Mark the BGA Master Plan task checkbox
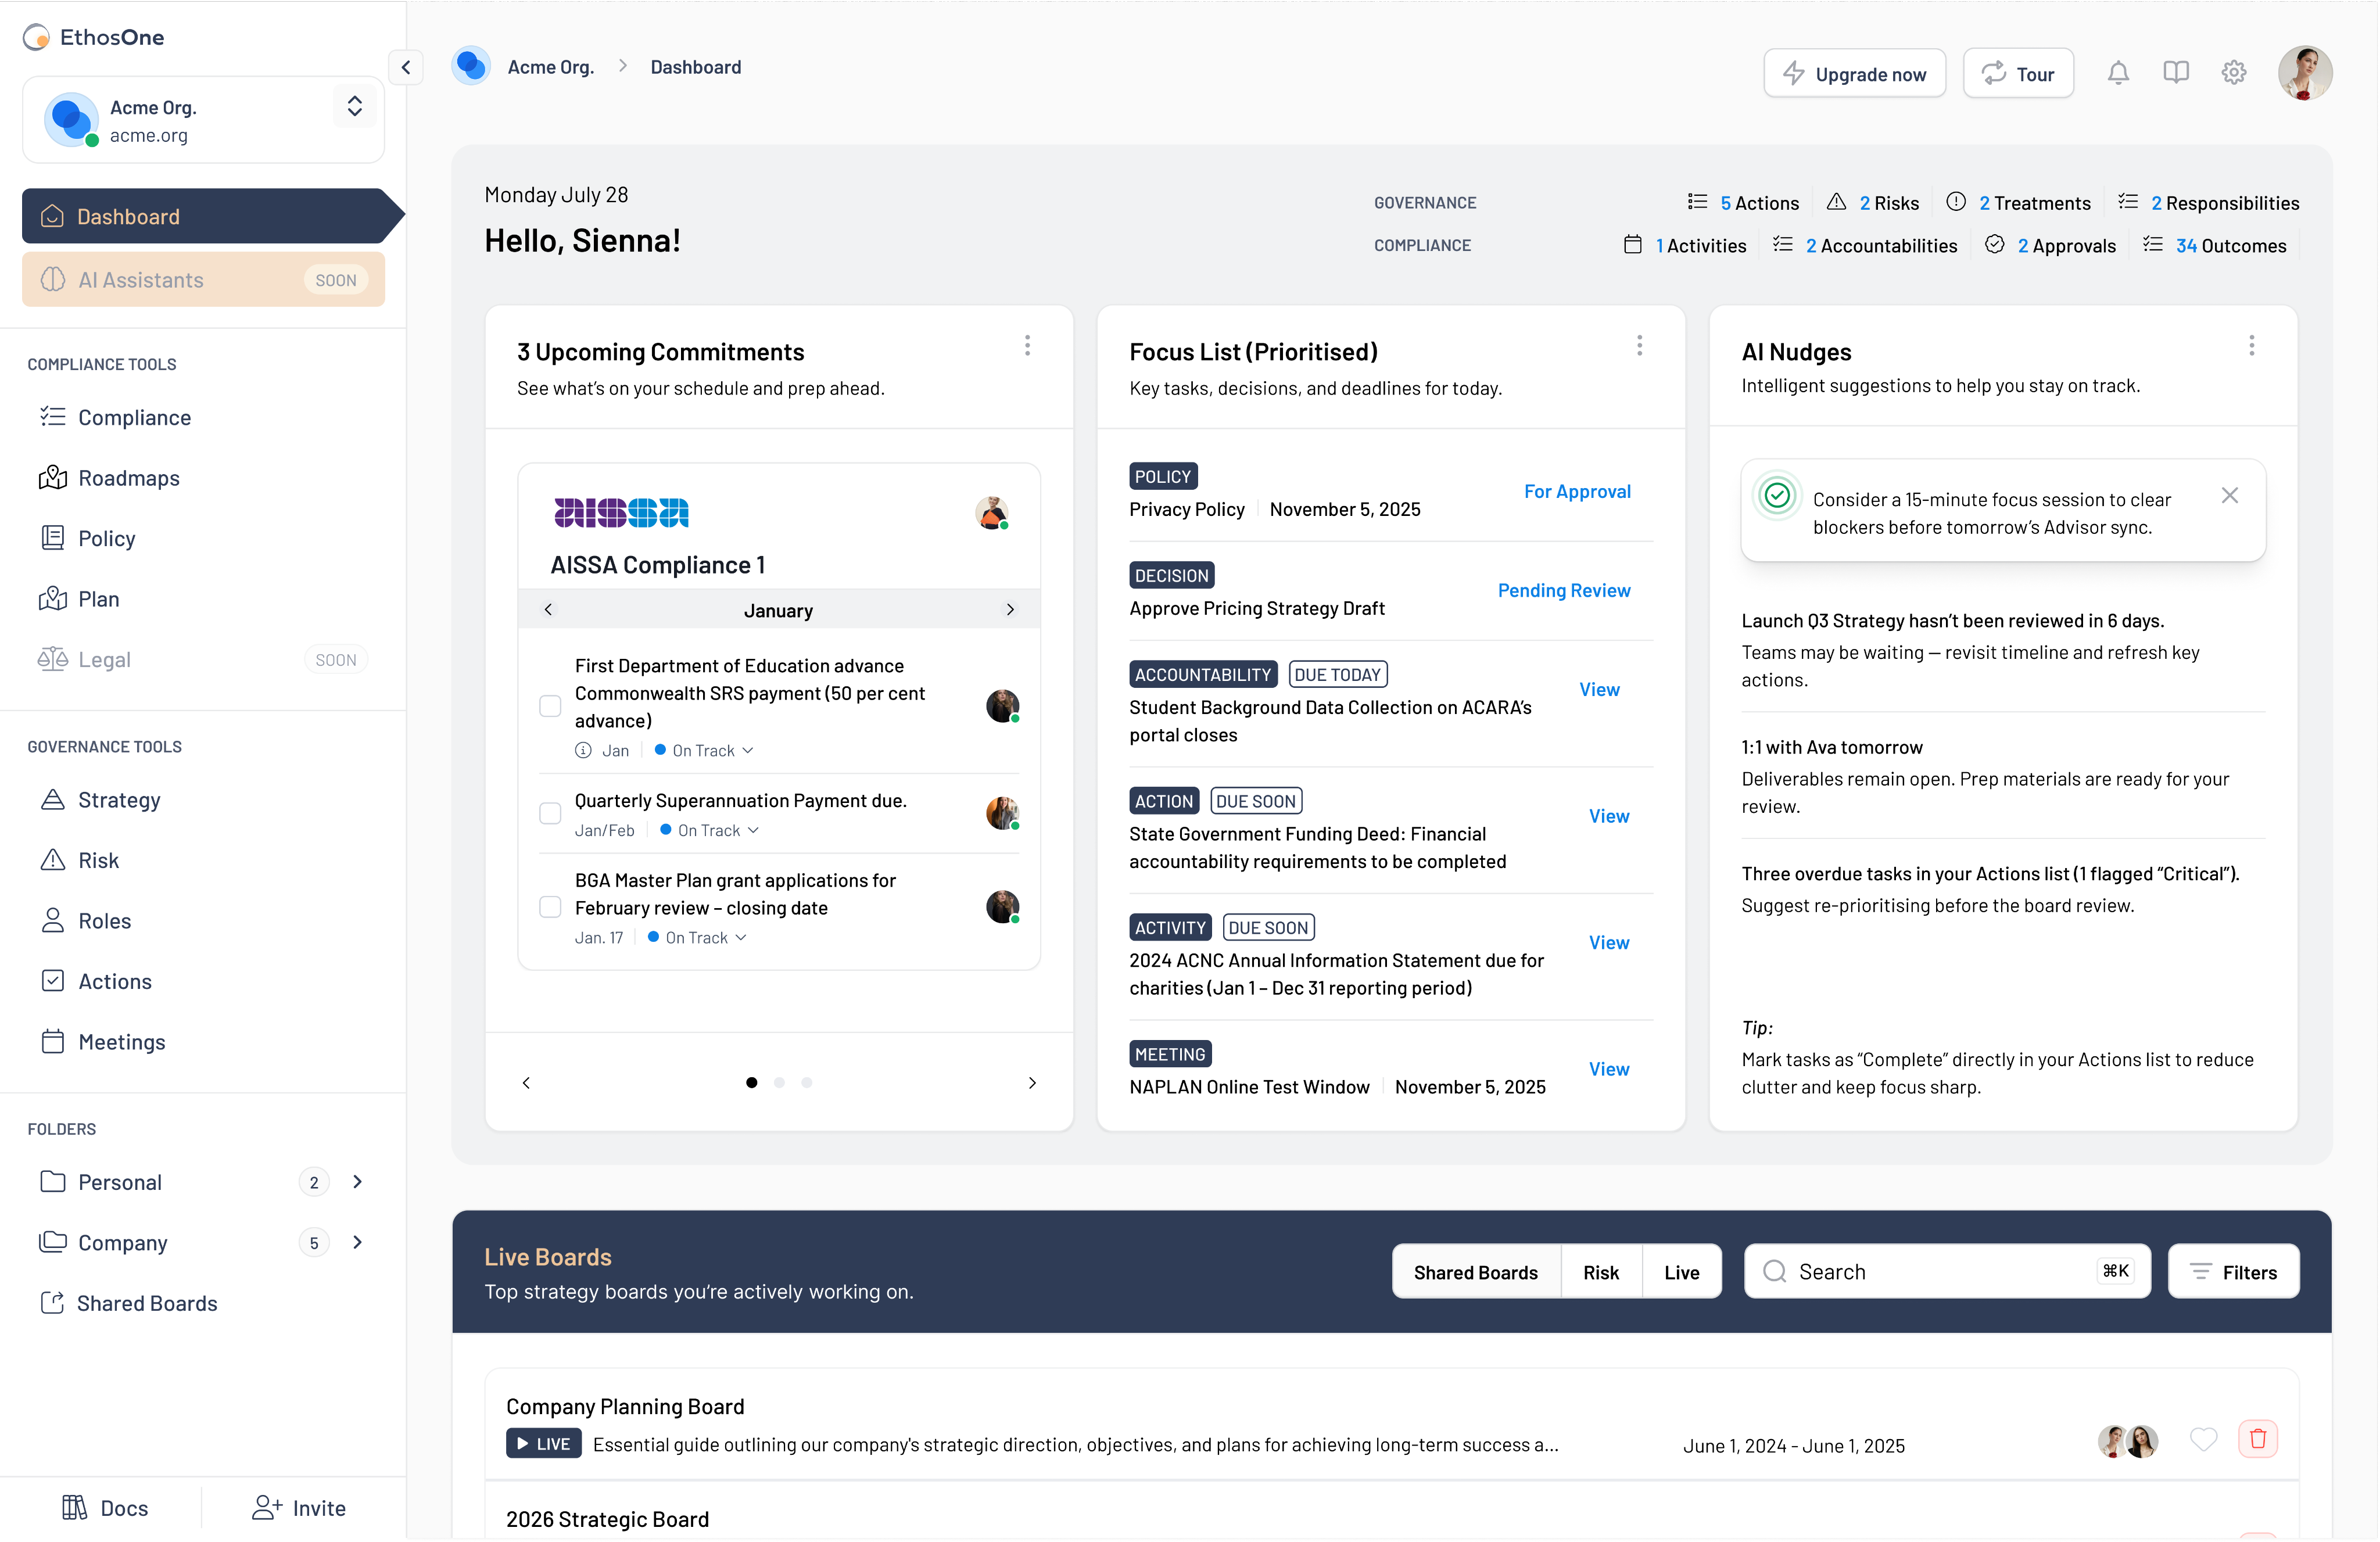The height and width of the screenshot is (1542, 2380). 550,907
